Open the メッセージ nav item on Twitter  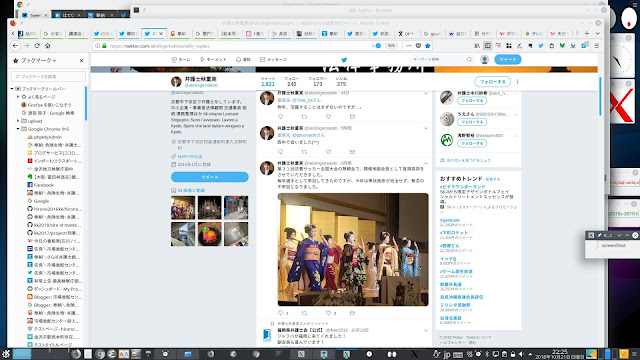tap(273, 60)
